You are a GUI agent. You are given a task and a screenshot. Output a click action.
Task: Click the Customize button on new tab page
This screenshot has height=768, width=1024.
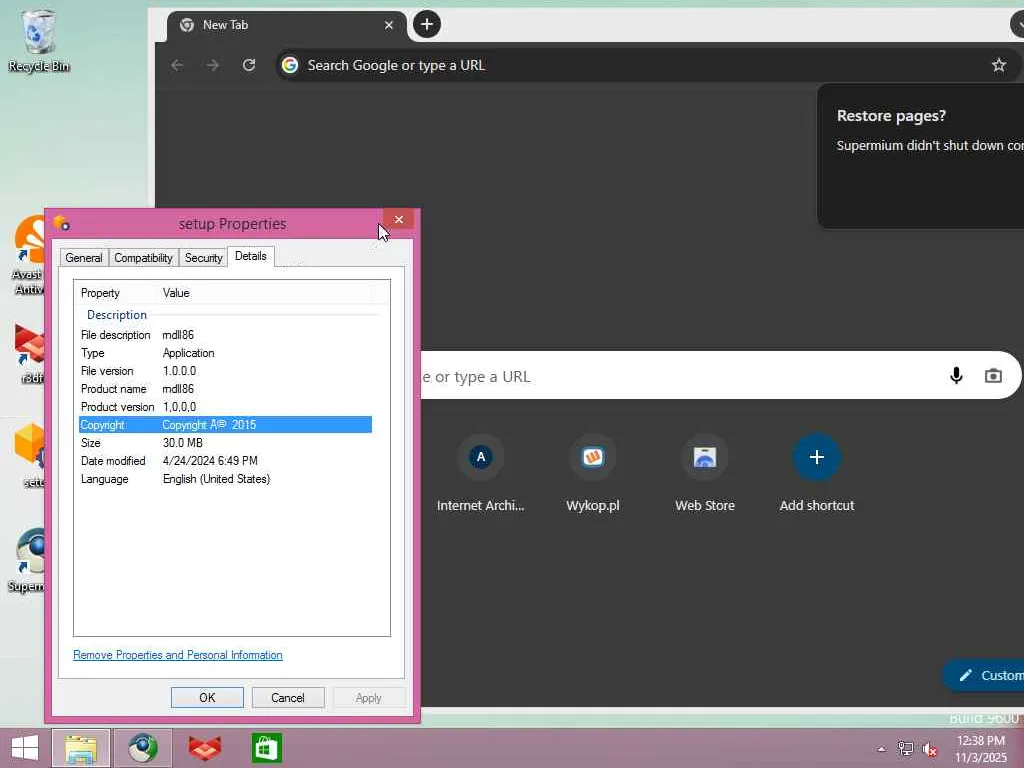[x=984, y=675]
